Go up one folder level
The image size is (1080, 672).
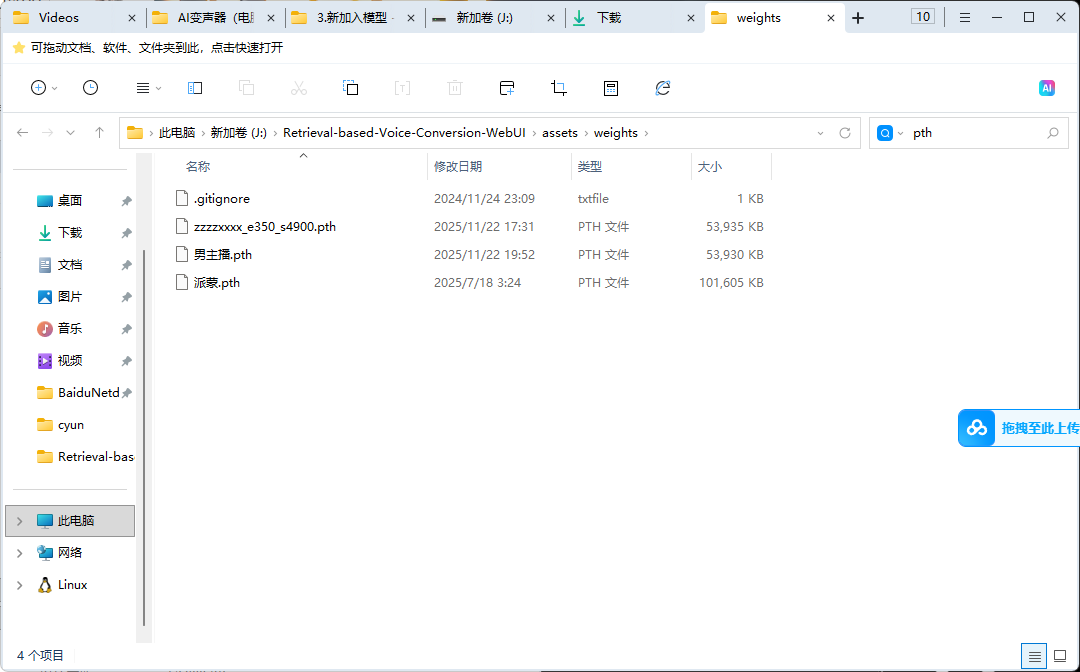coord(99,132)
